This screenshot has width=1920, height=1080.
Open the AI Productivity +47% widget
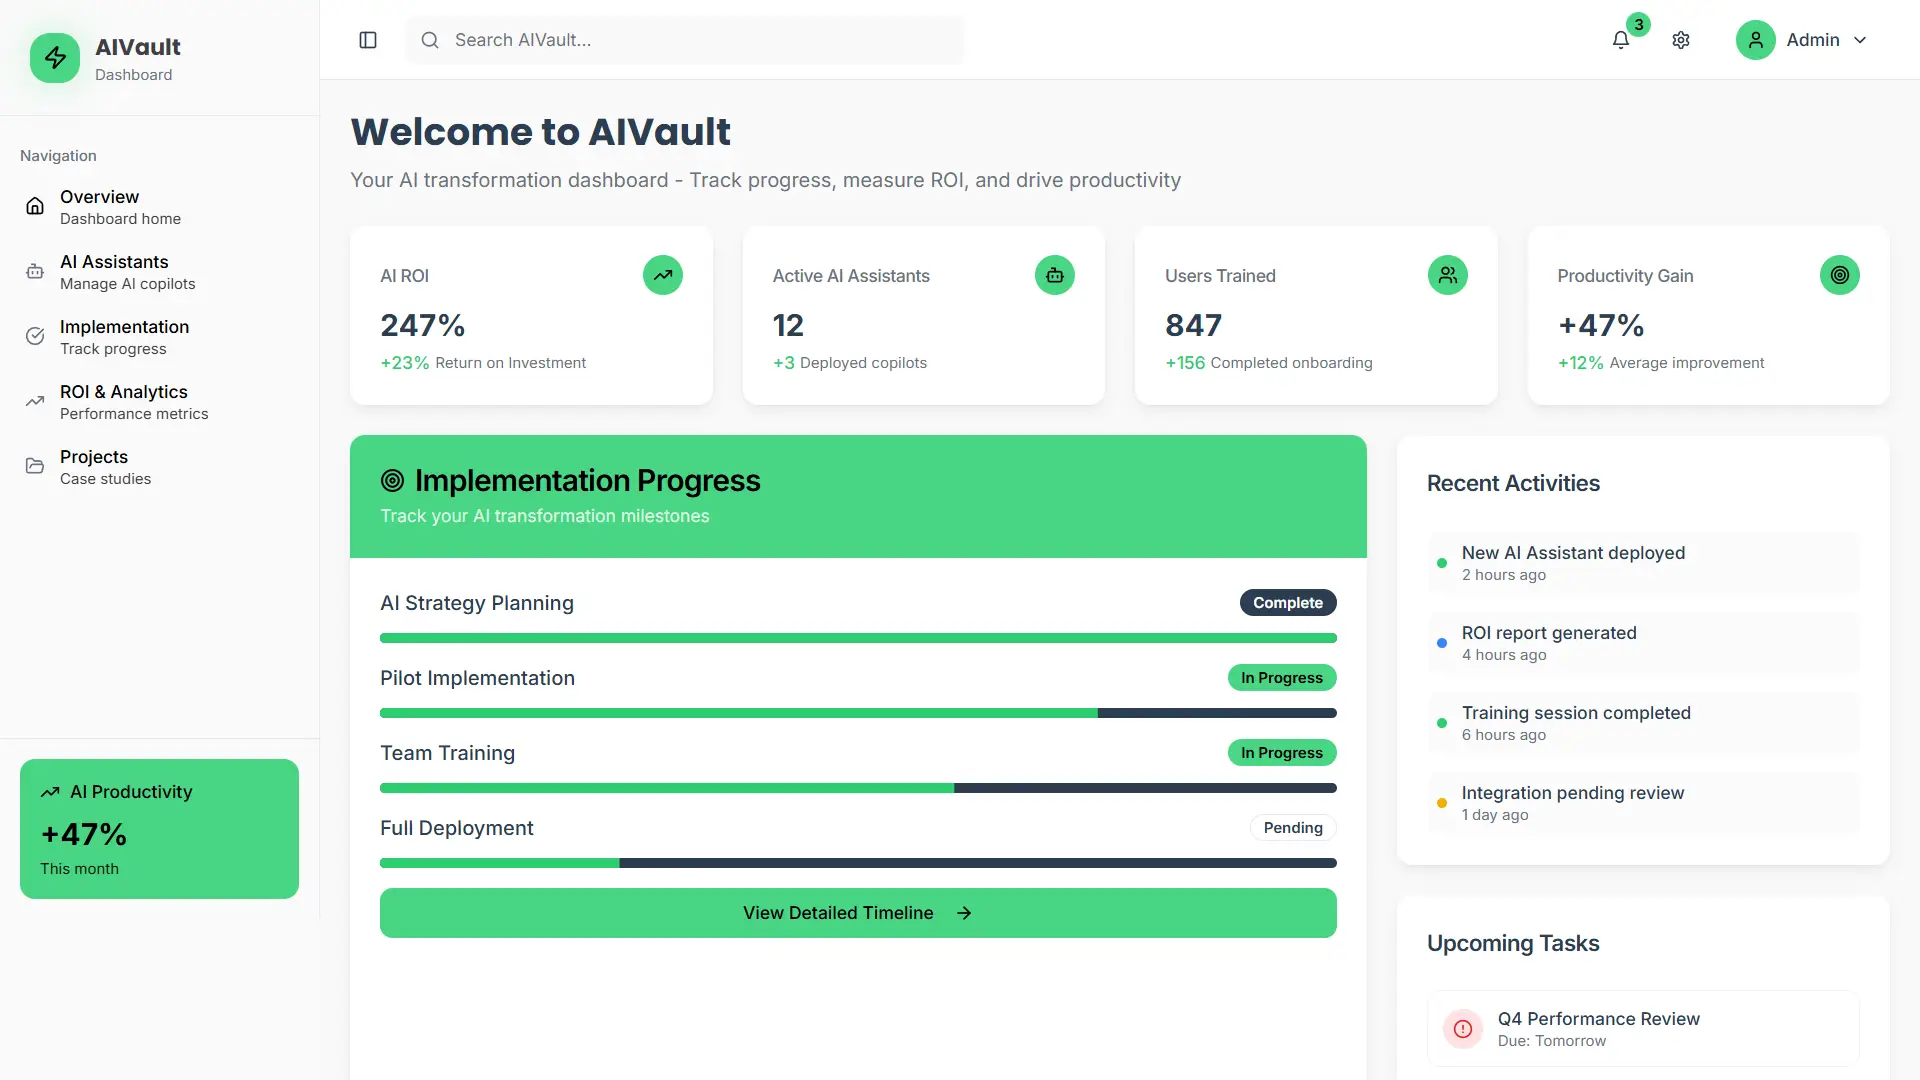[159, 829]
